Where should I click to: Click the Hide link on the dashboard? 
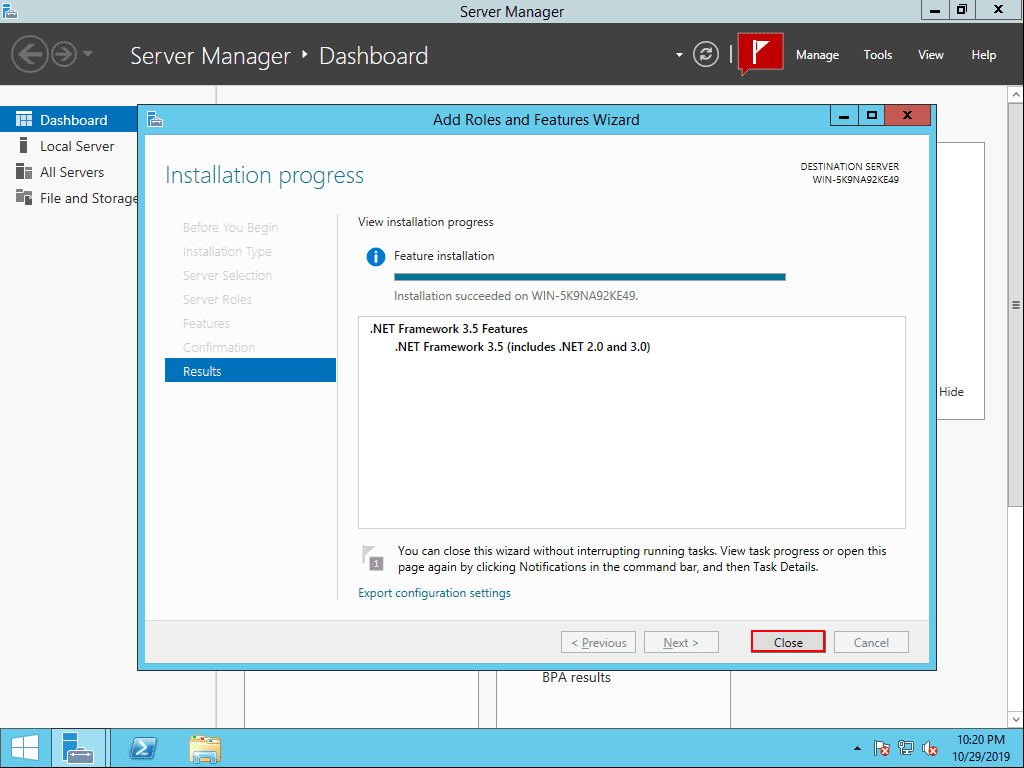click(x=951, y=392)
